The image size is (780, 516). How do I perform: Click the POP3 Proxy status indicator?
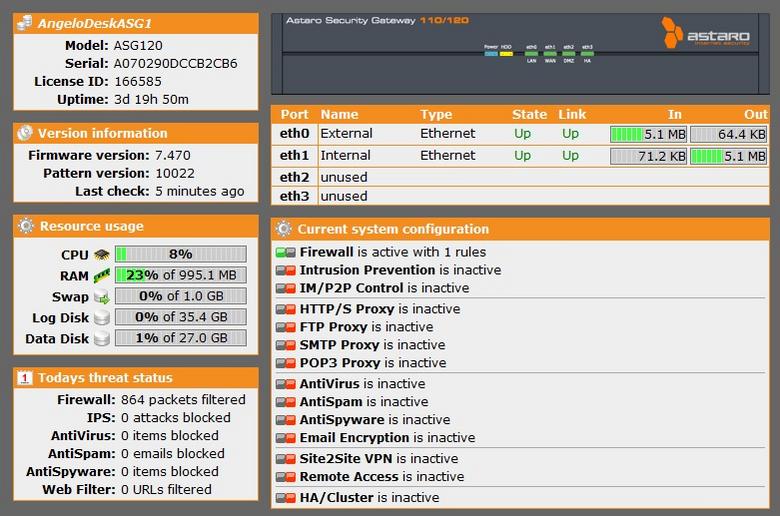tap(286, 363)
